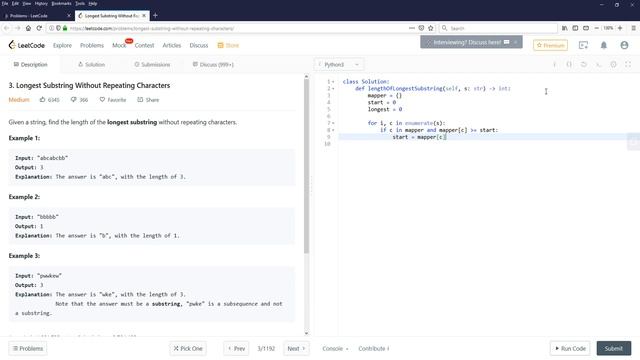The image size is (640, 360).
Task: Go to browser home page icon
Action: coord(28,28)
